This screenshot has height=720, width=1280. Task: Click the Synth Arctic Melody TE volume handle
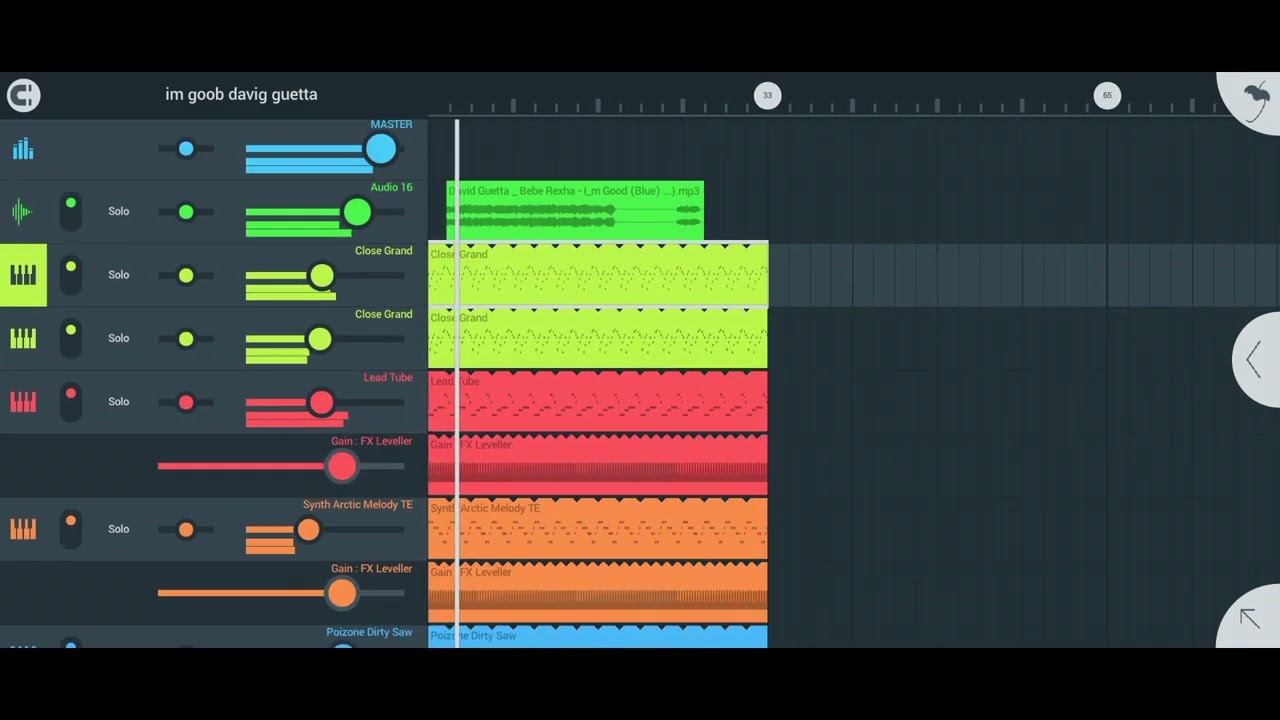point(308,529)
